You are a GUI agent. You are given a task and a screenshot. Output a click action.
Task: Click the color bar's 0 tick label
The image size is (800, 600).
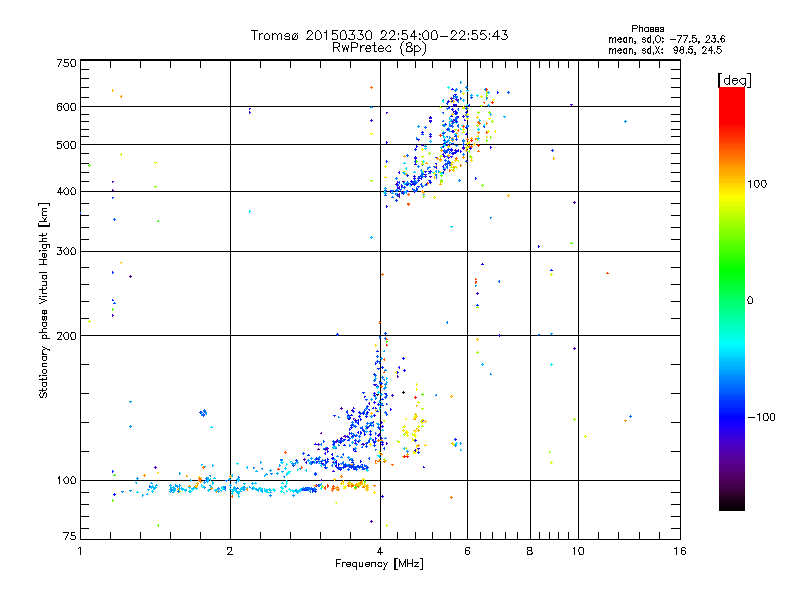click(x=751, y=300)
